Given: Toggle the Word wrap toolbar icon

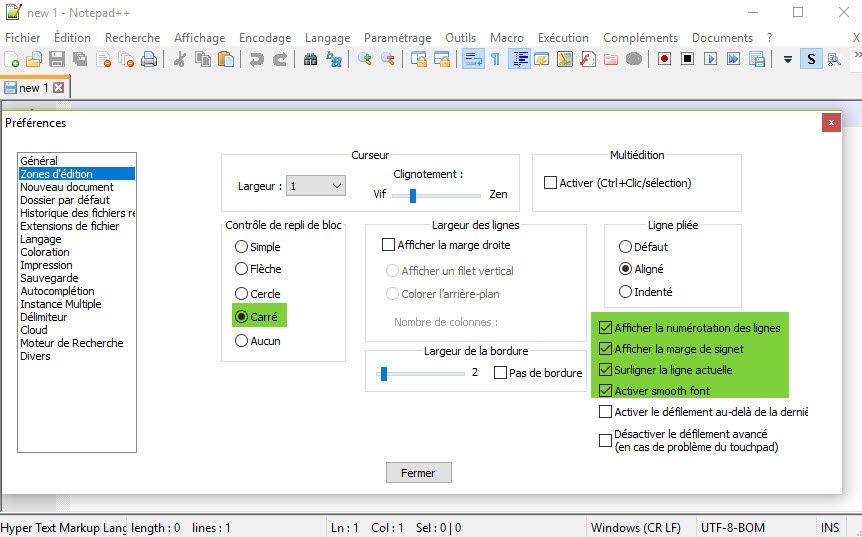Looking at the screenshot, I should pyautogui.click(x=473, y=59).
